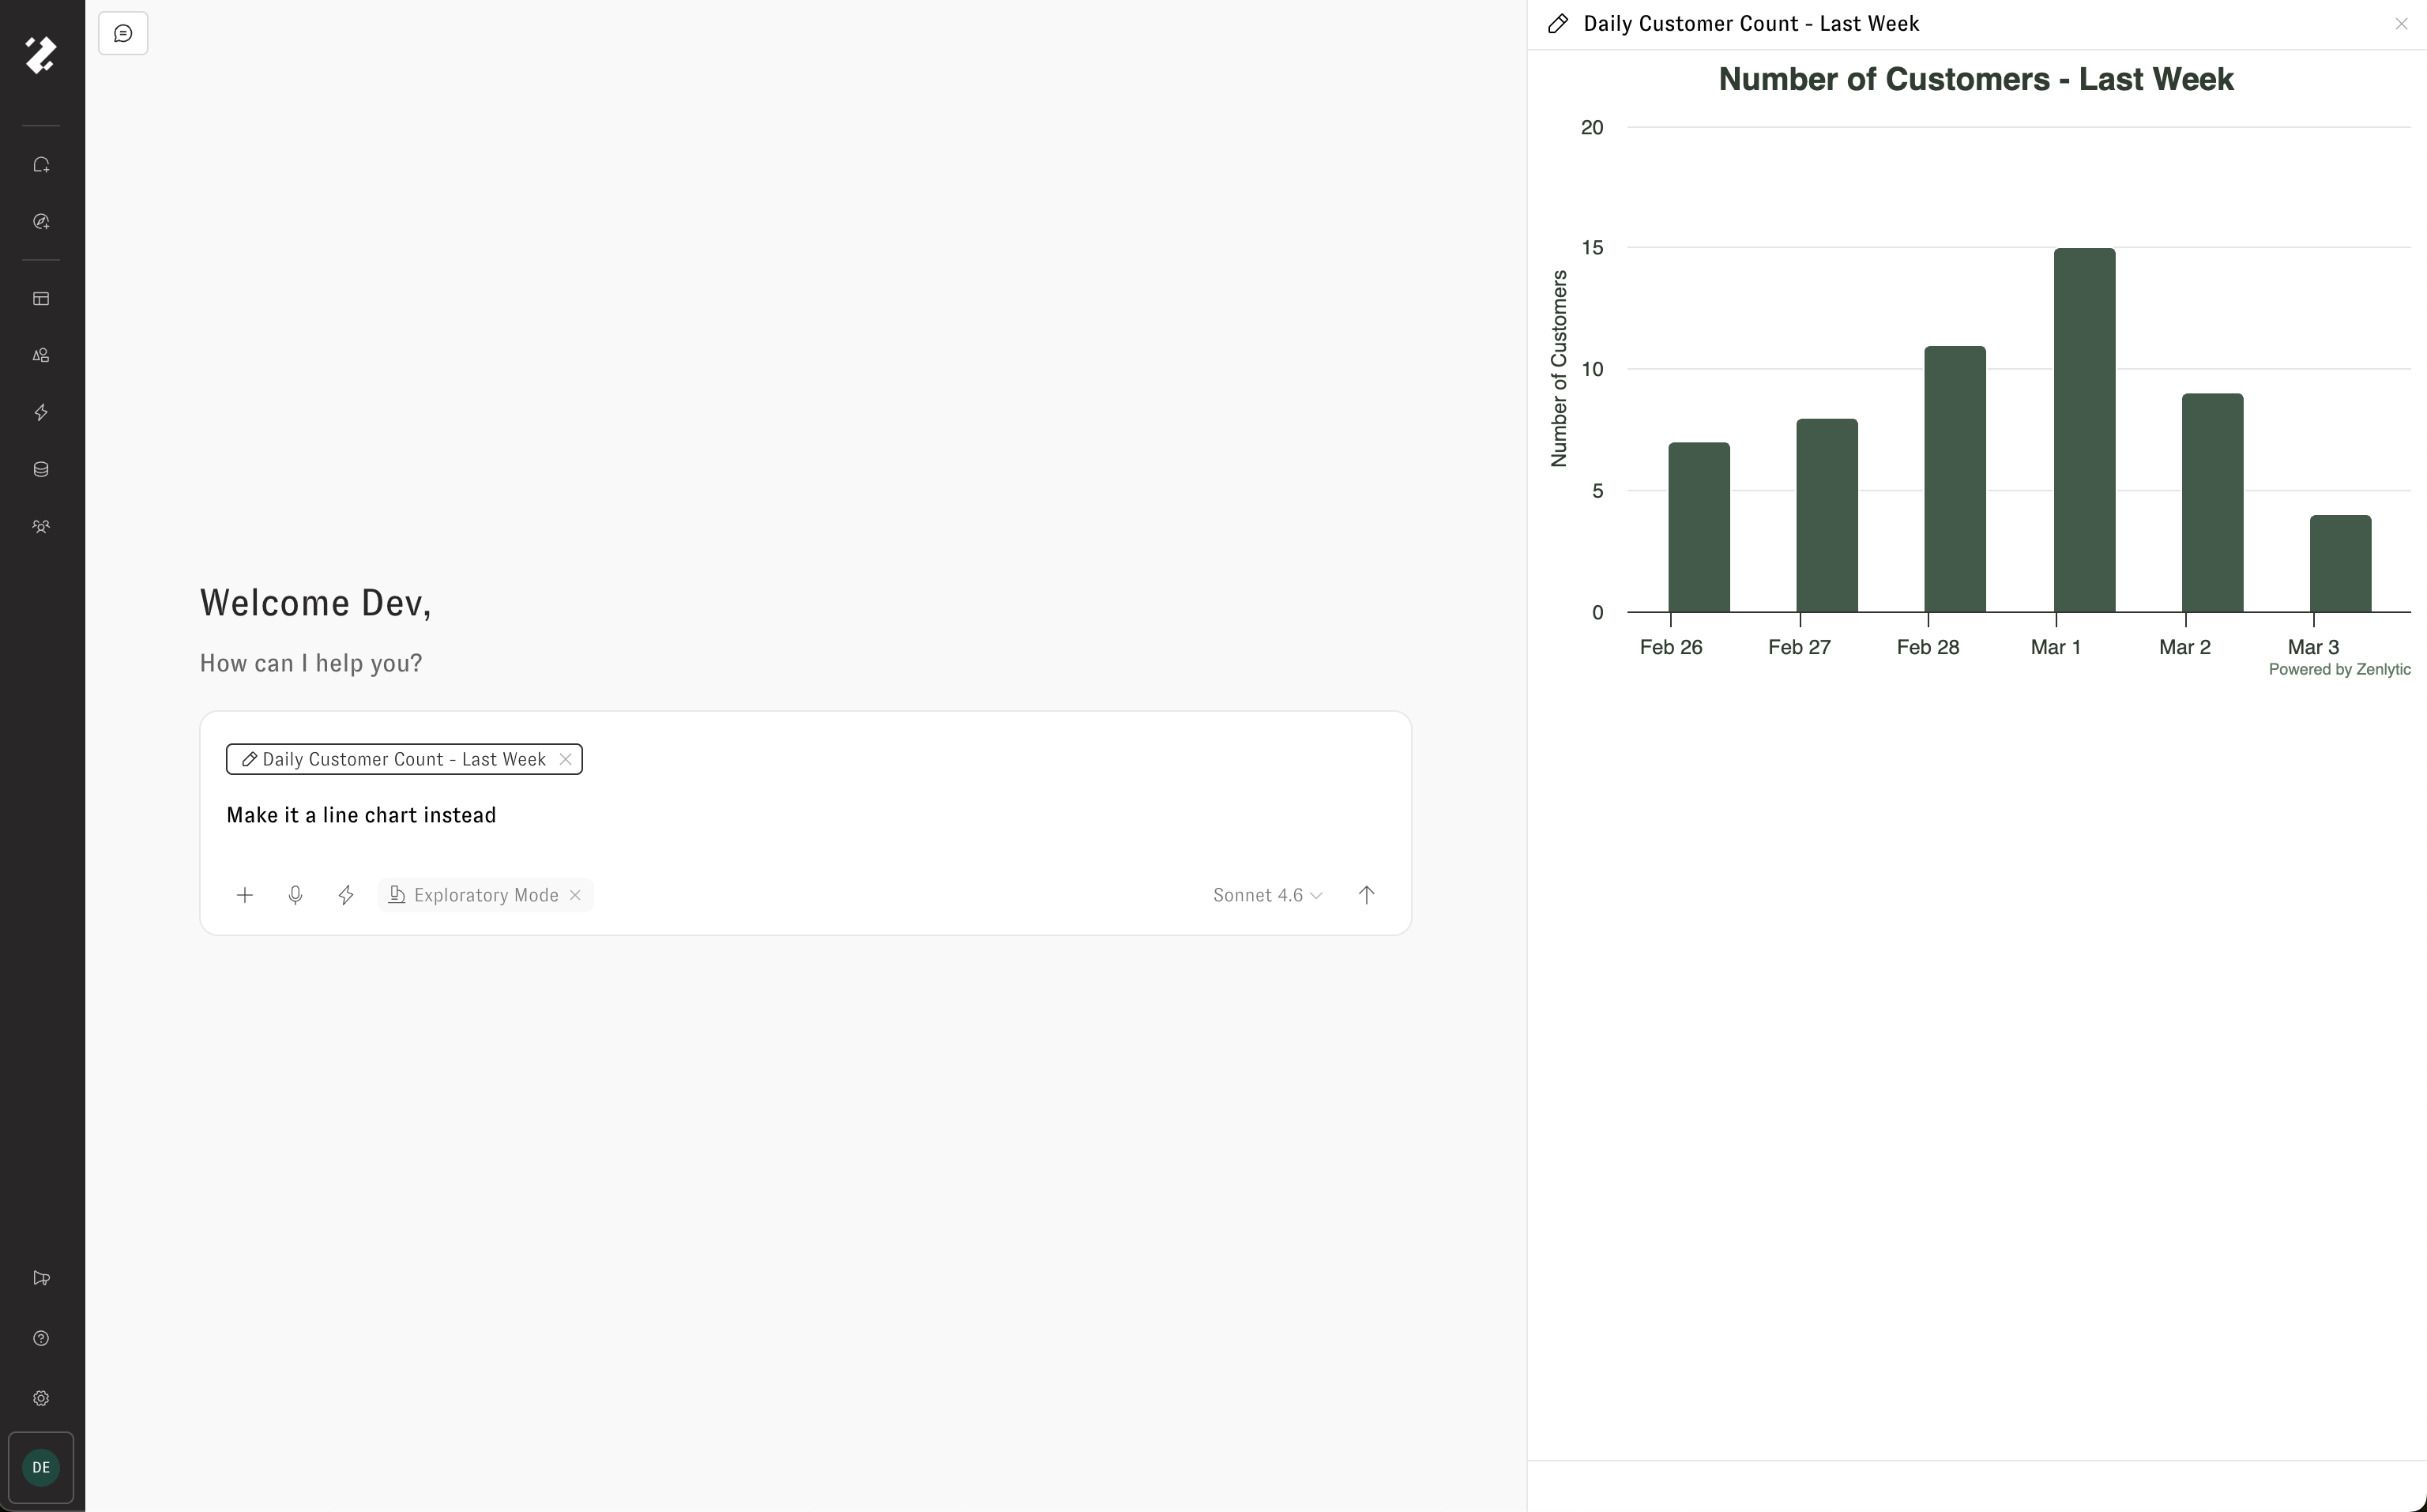Click the chat history button at top left
Image resolution: width=2427 pixels, height=1512 pixels.
tap(123, 34)
